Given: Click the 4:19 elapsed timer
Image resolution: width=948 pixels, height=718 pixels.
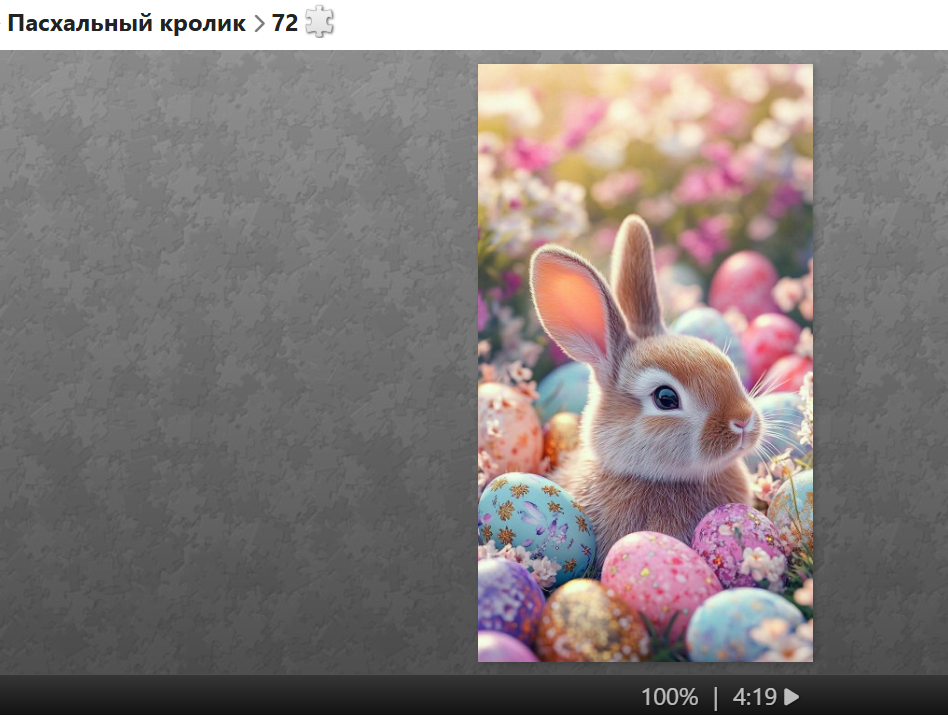Looking at the screenshot, I should (x=755, y=697).
